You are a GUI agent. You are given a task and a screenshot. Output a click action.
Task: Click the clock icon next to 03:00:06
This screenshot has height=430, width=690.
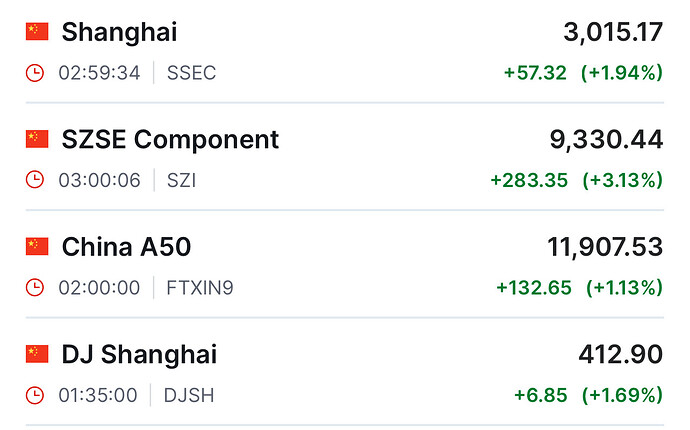35,180
